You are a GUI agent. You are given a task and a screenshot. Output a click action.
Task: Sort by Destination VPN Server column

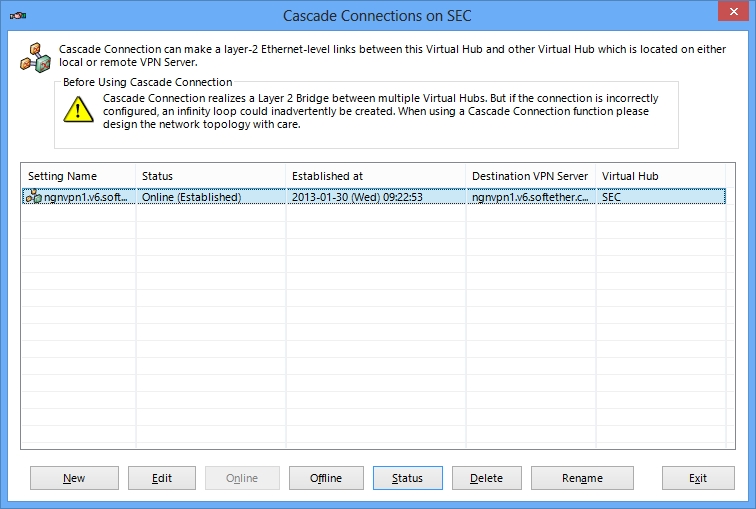[531, 176]
